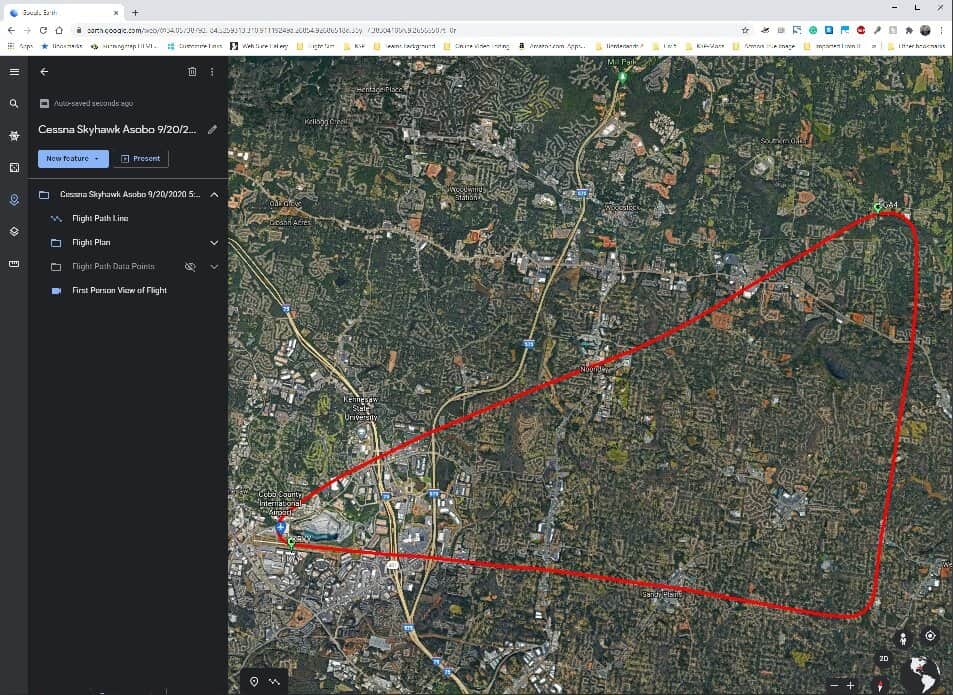Image resolution: width=953 pixels, height=695 pixels.
Task: Open Voyager from the sidebar
Action: [x=14, y=135]
